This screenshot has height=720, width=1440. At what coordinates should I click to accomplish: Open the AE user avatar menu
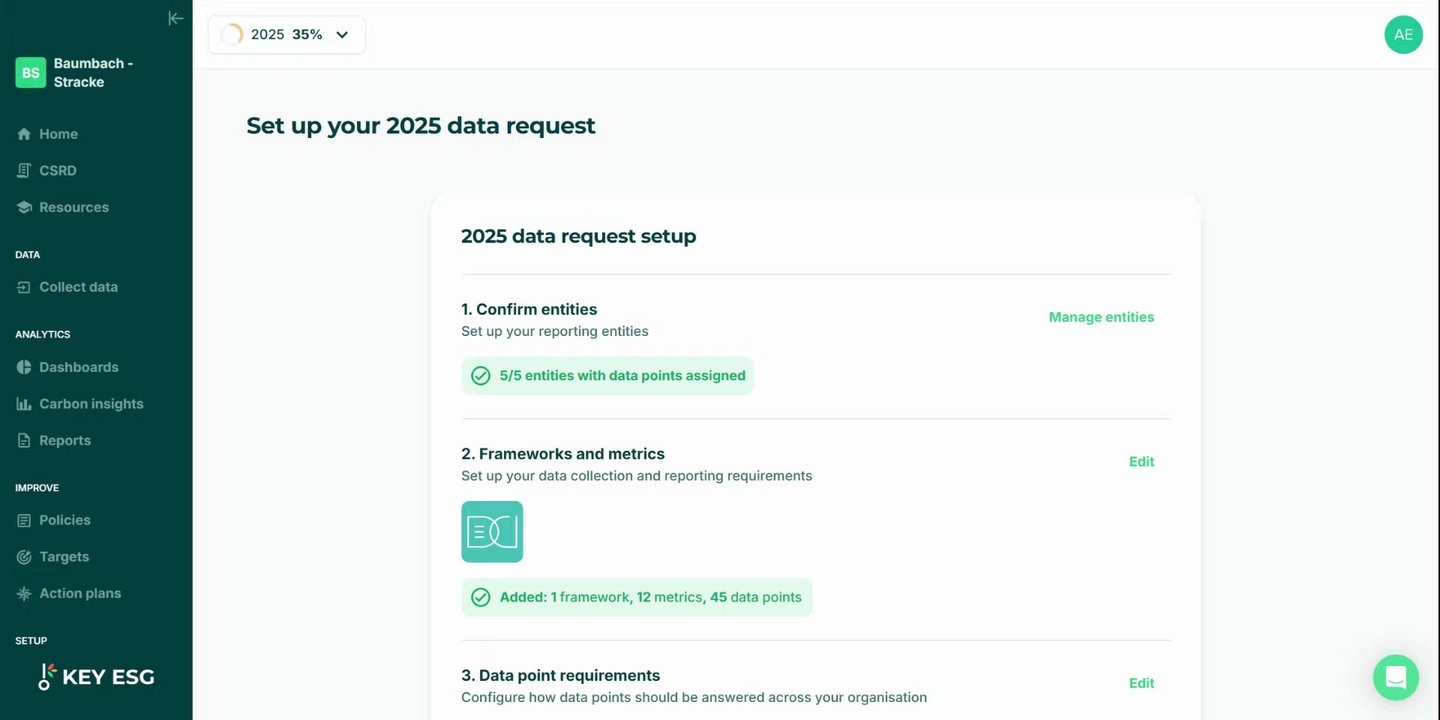click(x=1403, y=35)
